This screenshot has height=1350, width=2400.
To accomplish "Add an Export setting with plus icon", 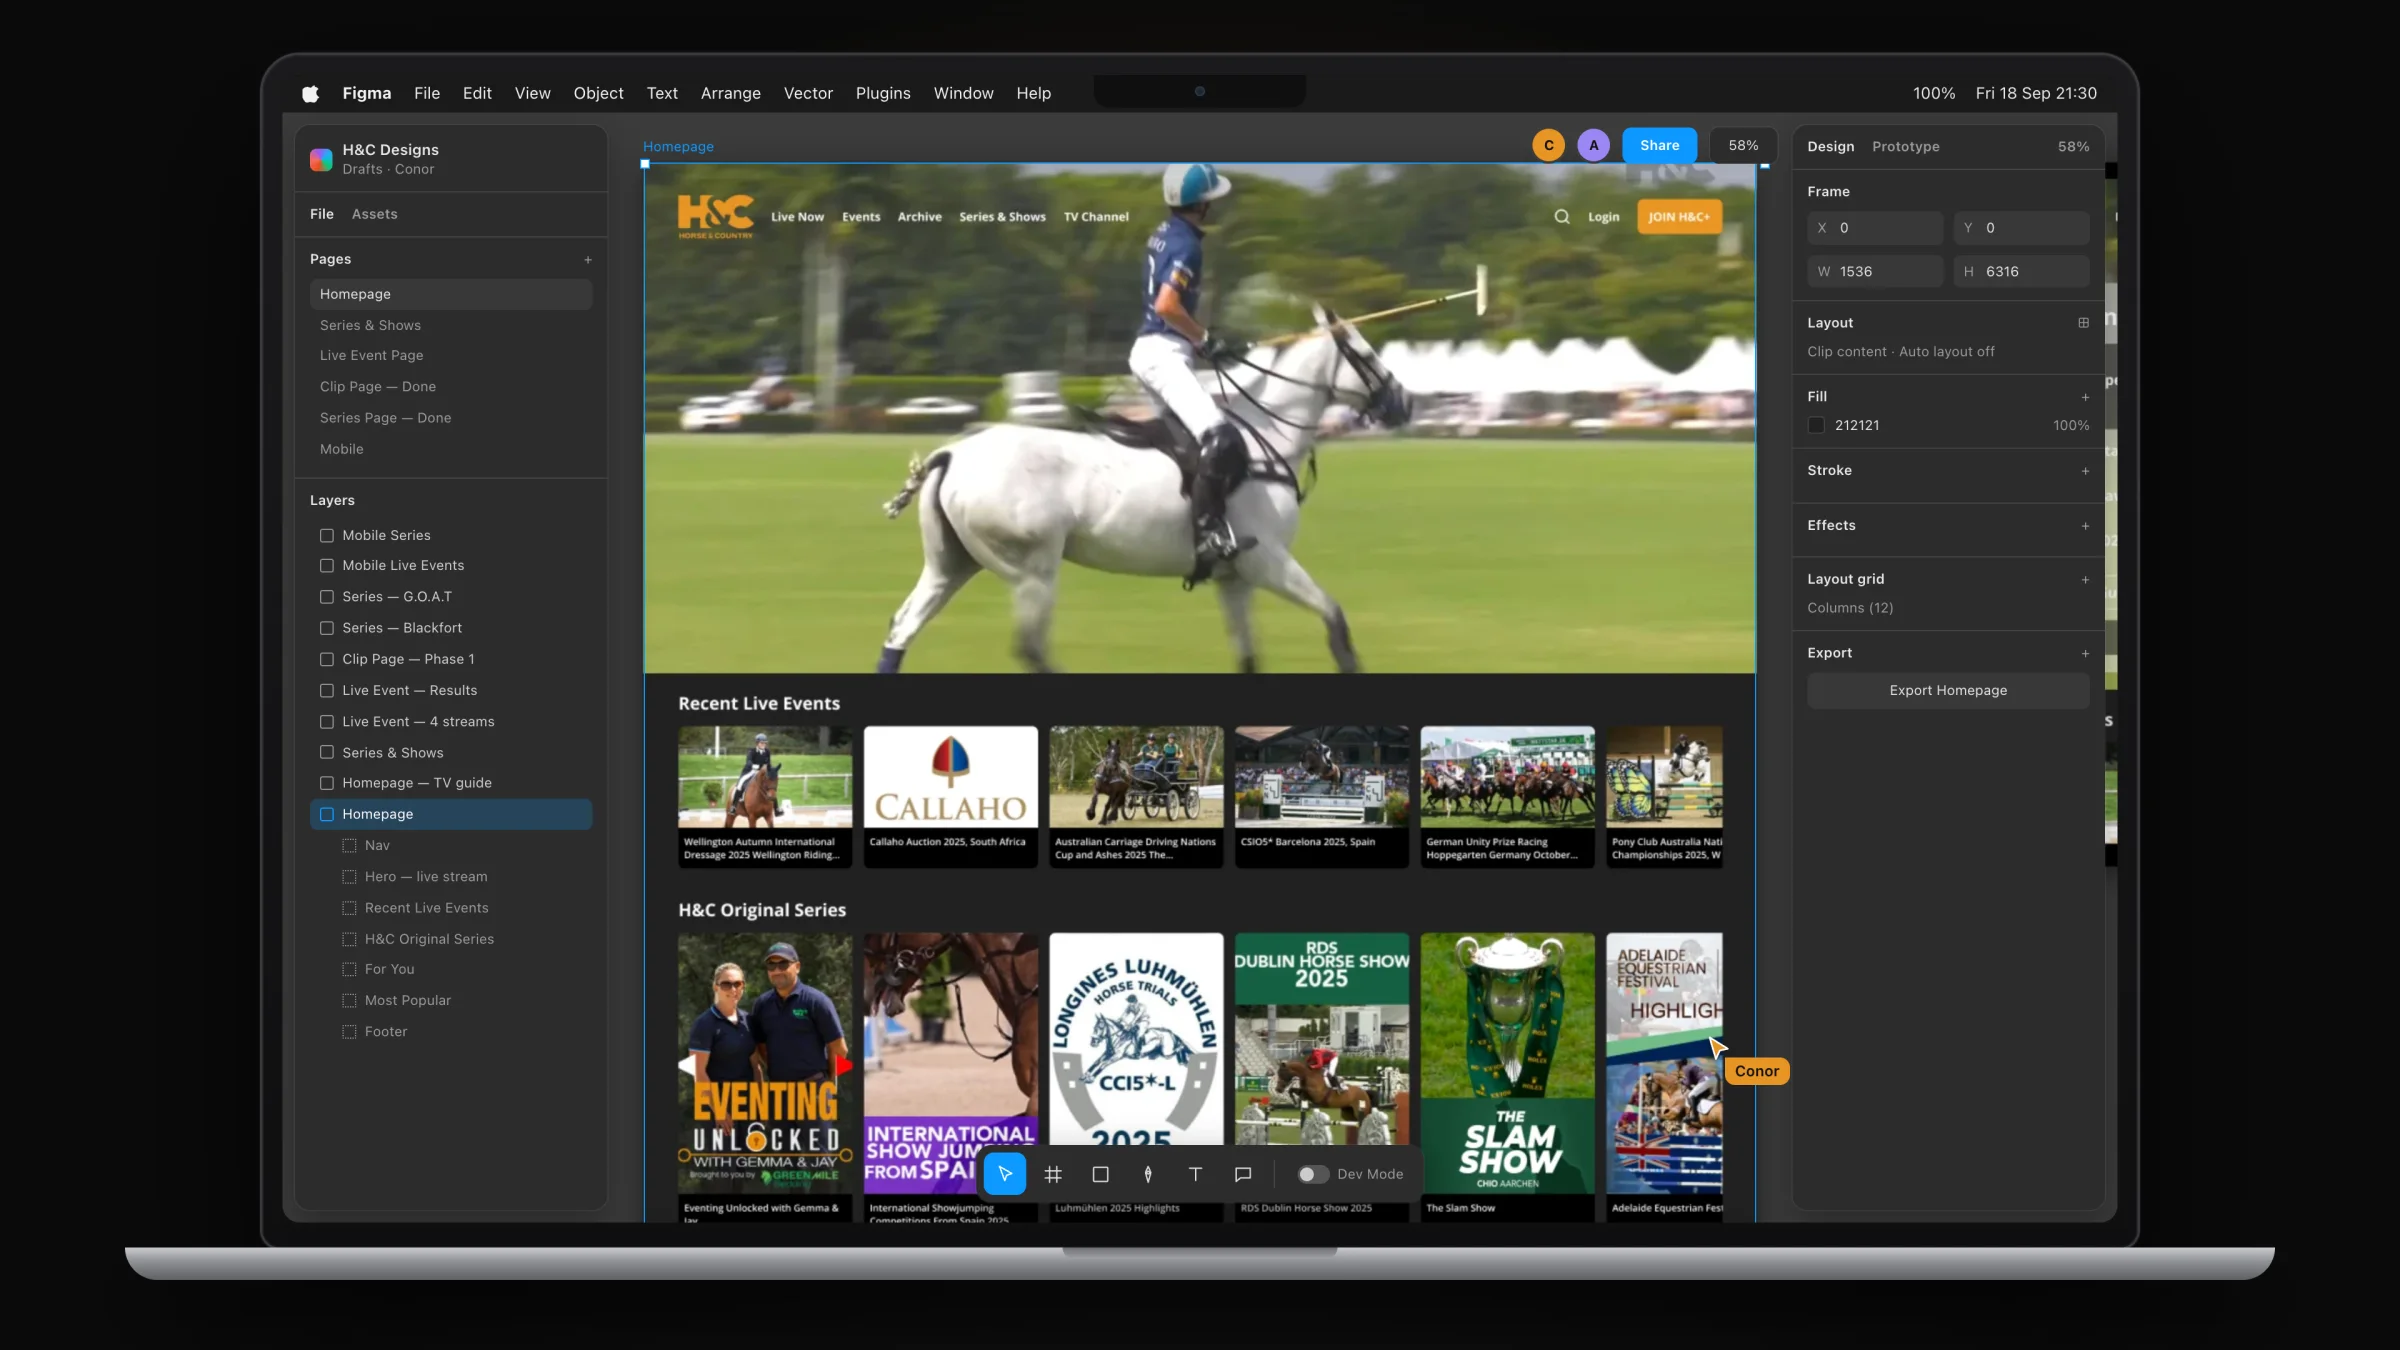I will pos(2085,654).
